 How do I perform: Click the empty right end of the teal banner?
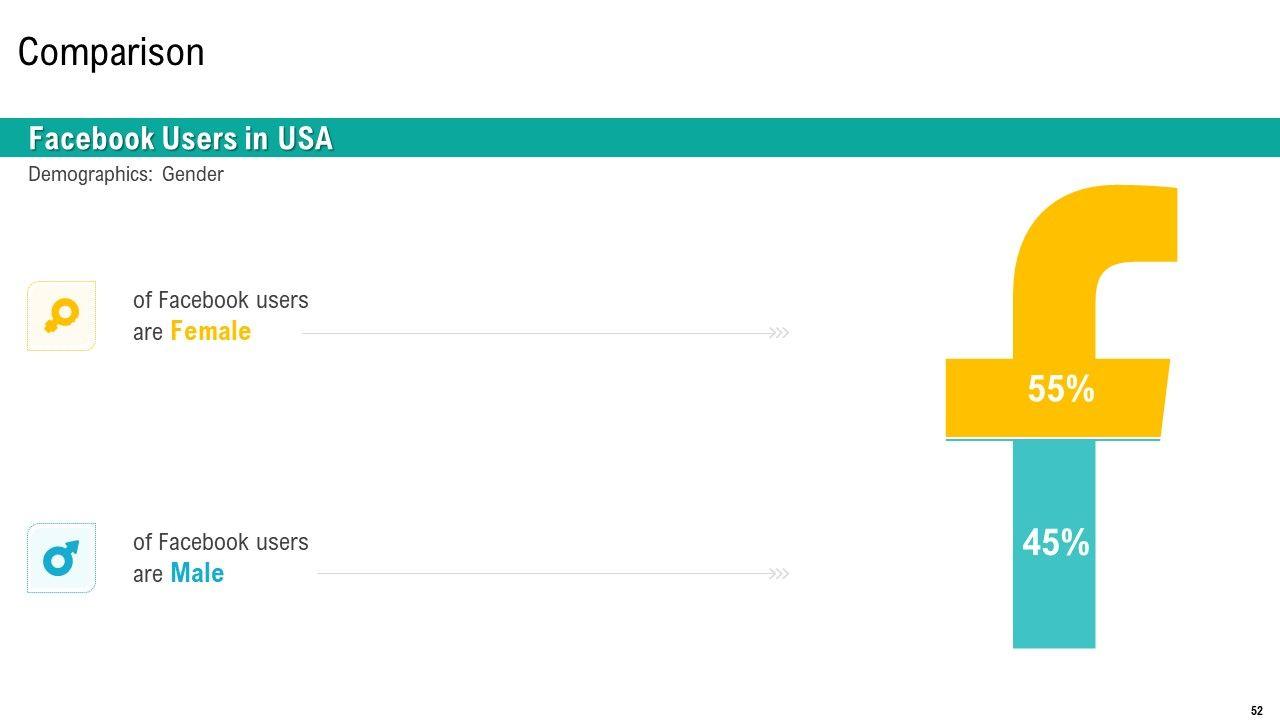(1000, 138)
